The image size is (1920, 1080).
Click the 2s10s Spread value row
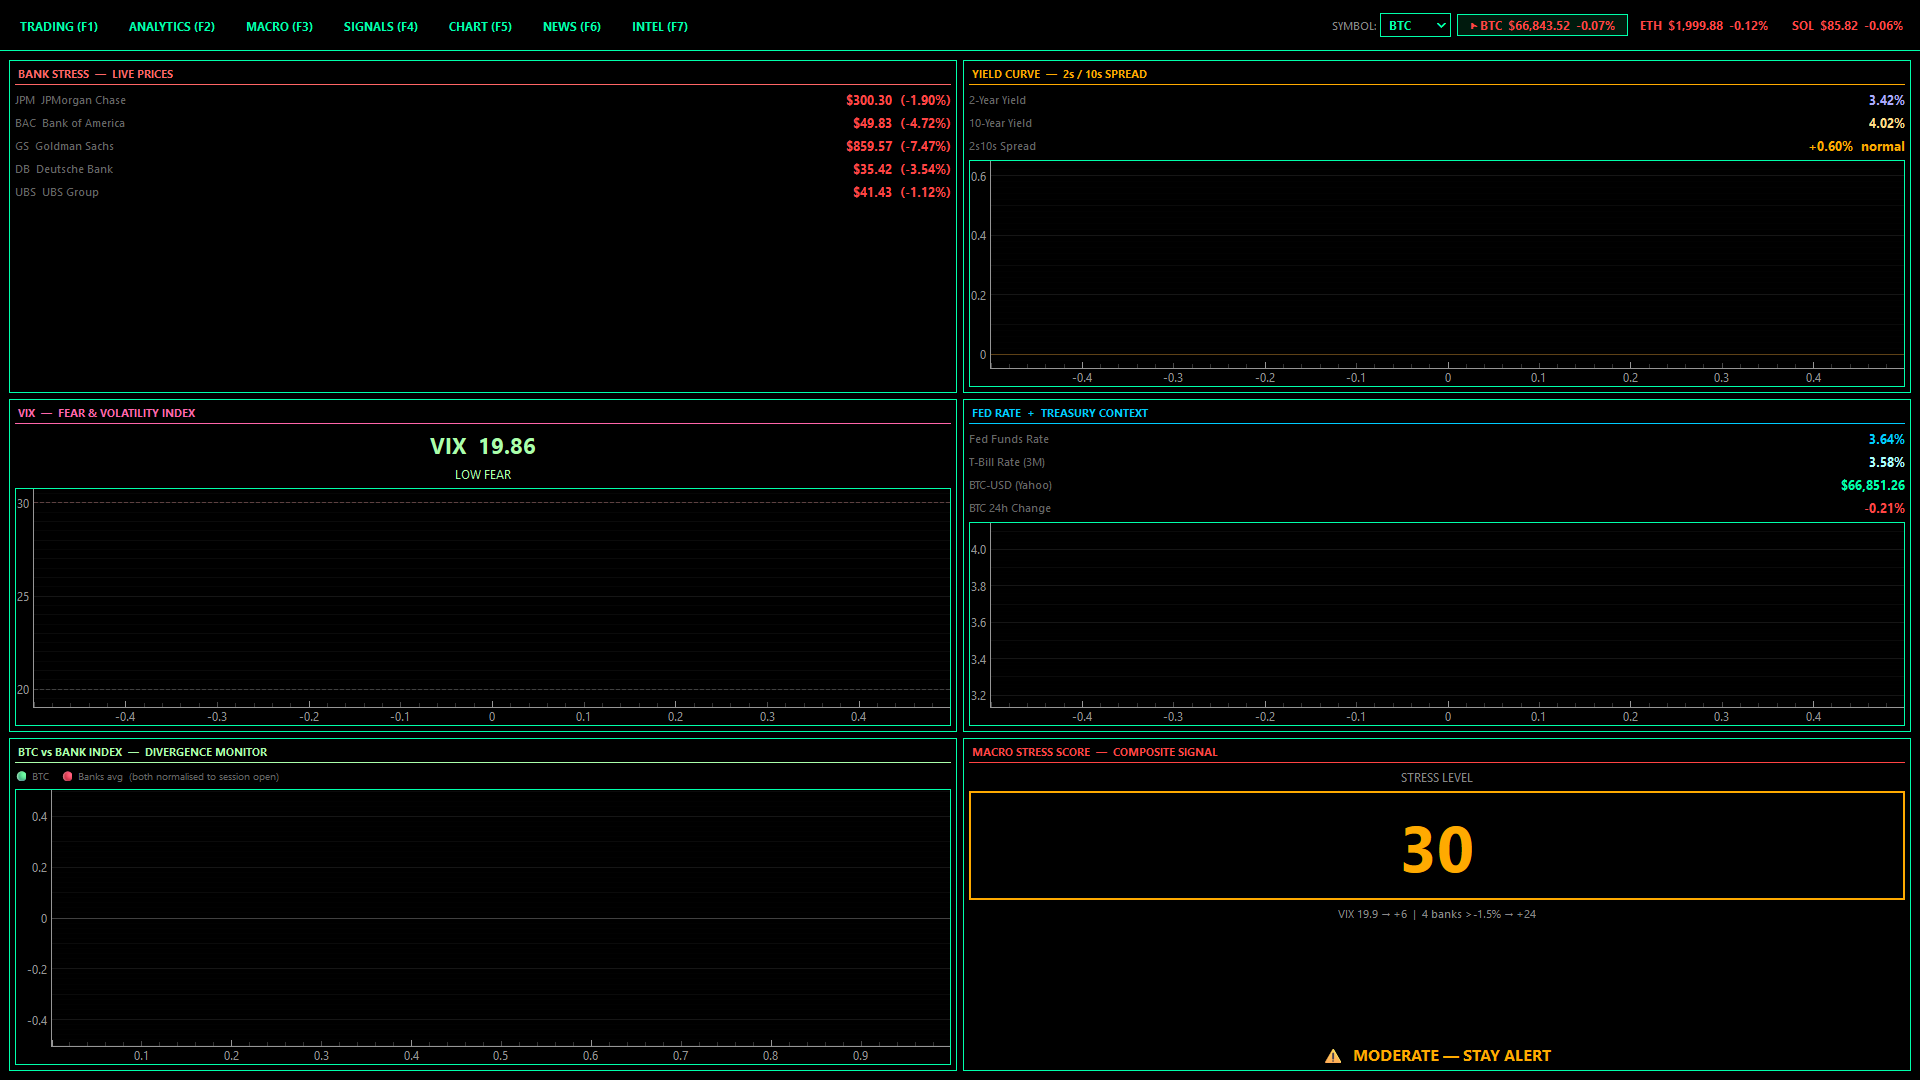coord(1436,146)
